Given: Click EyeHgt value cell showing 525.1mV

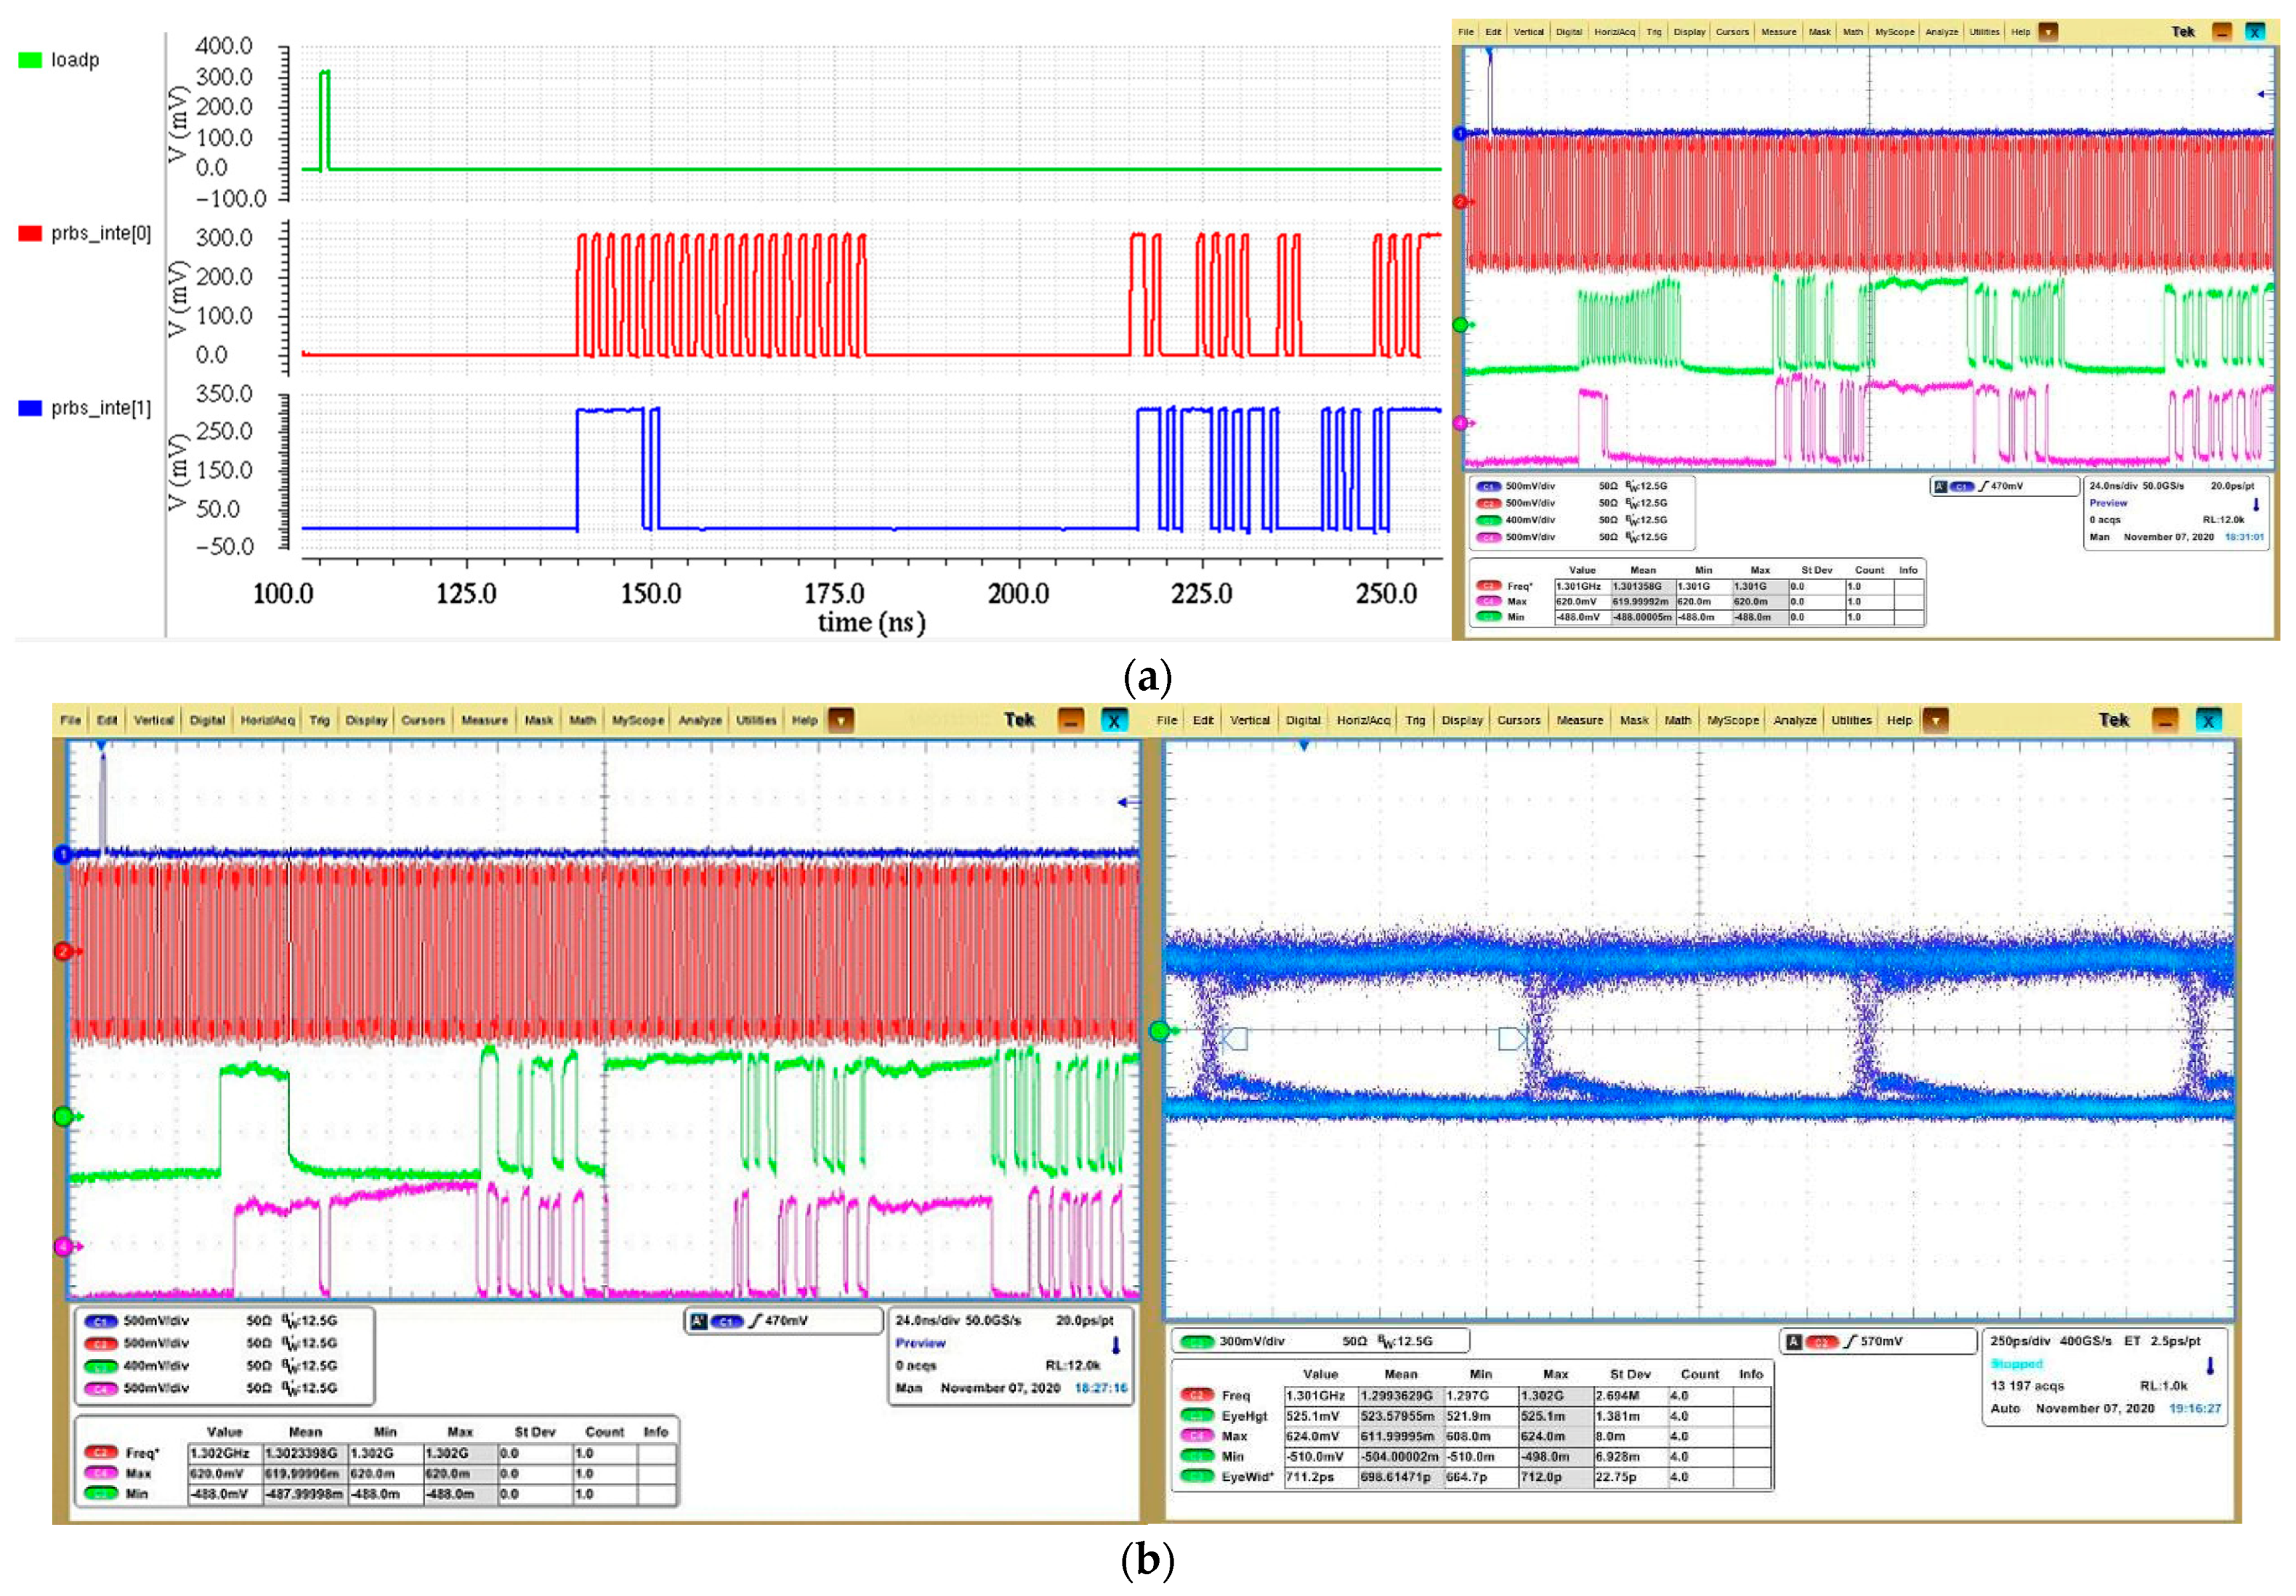Looking at the screenshot, I should 1313,1416.
